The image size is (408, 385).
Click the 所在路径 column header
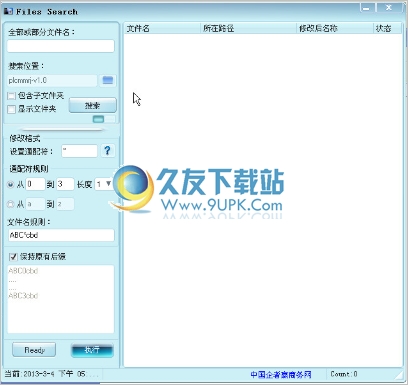tap(248, 29)
